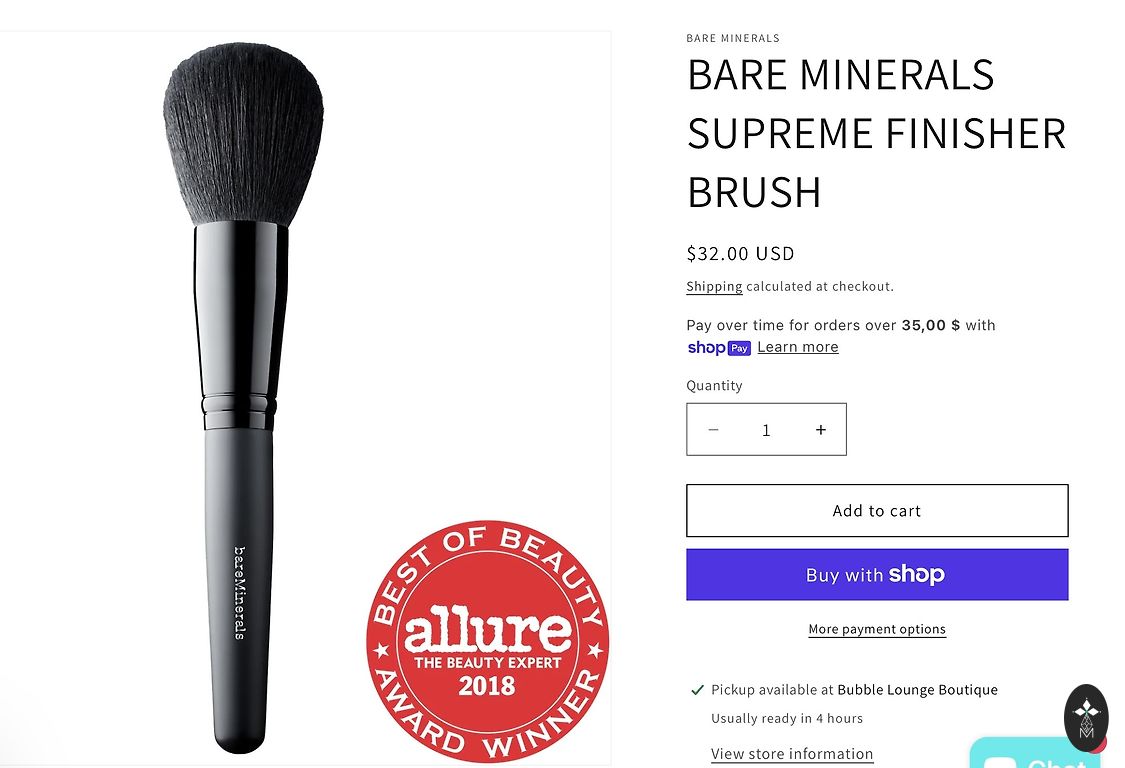This screenshot has width=1125, height=768.
Task: Click the small BARE MINERALS vendor label
Action: pos(733,39)
